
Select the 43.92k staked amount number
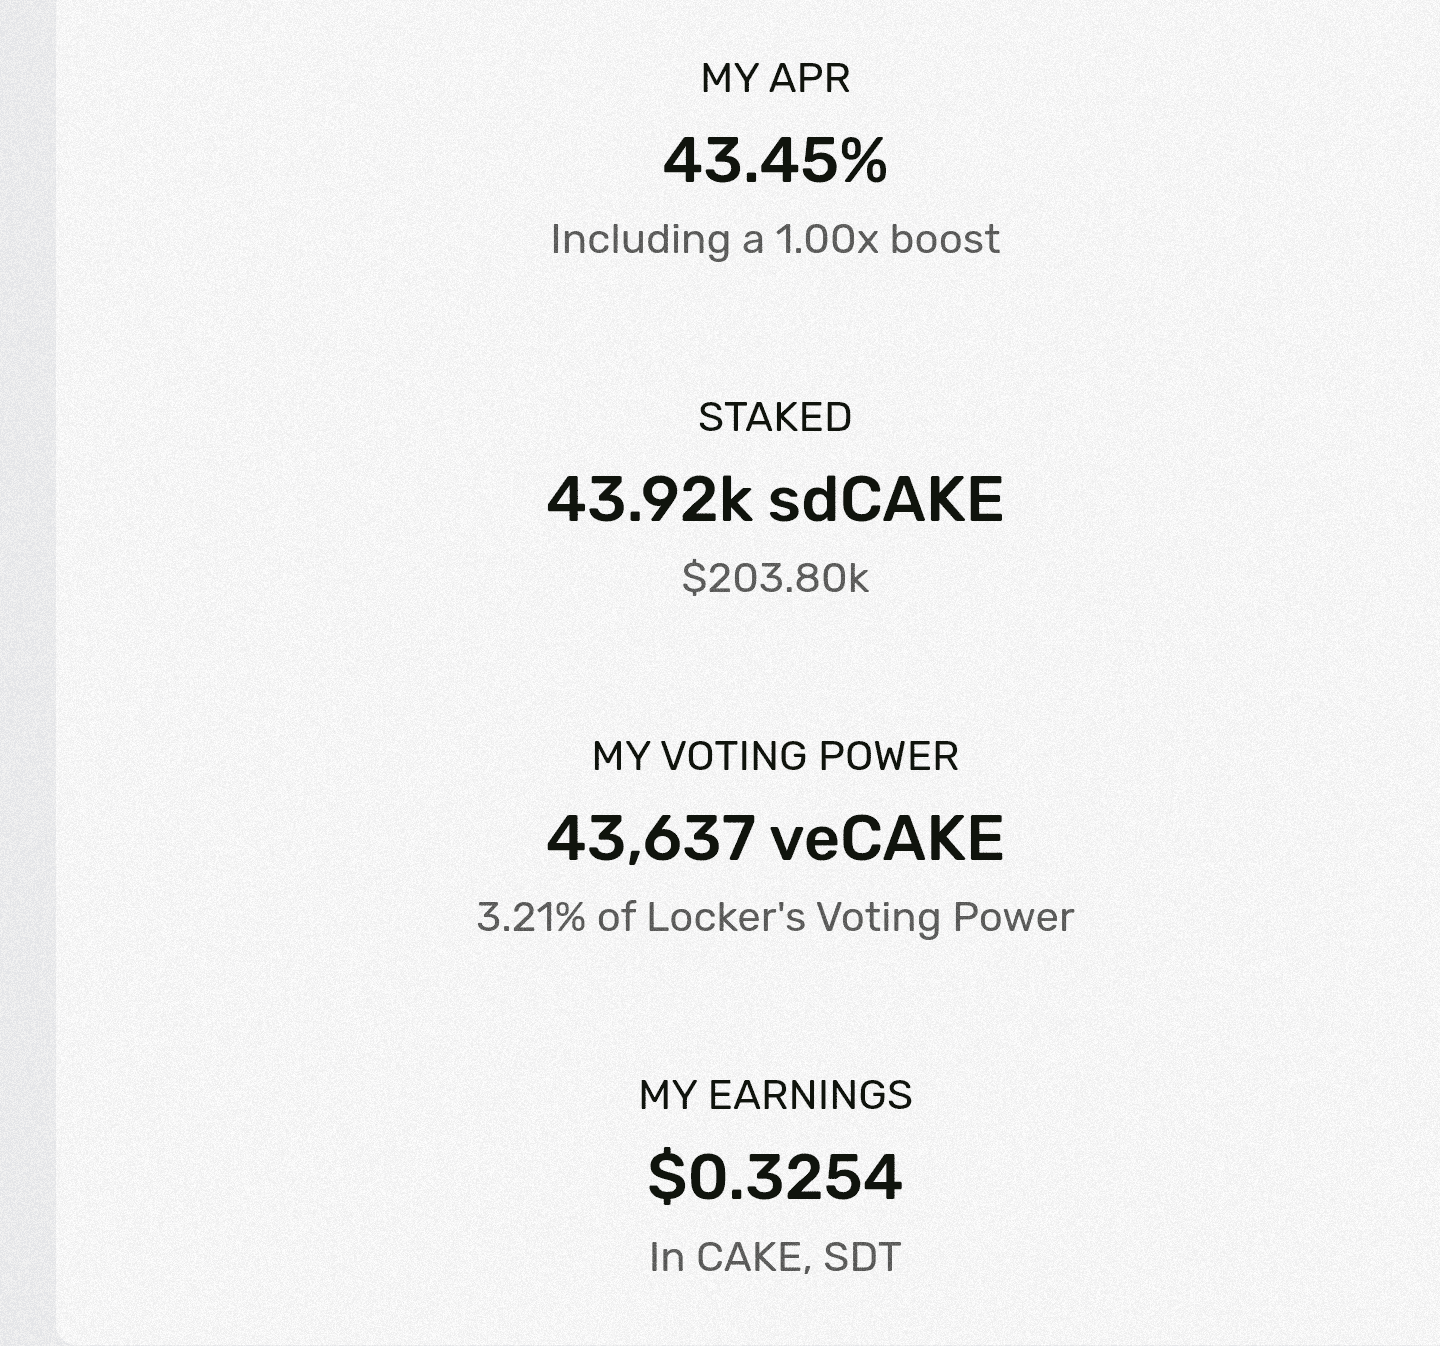(x=649, y=499)
